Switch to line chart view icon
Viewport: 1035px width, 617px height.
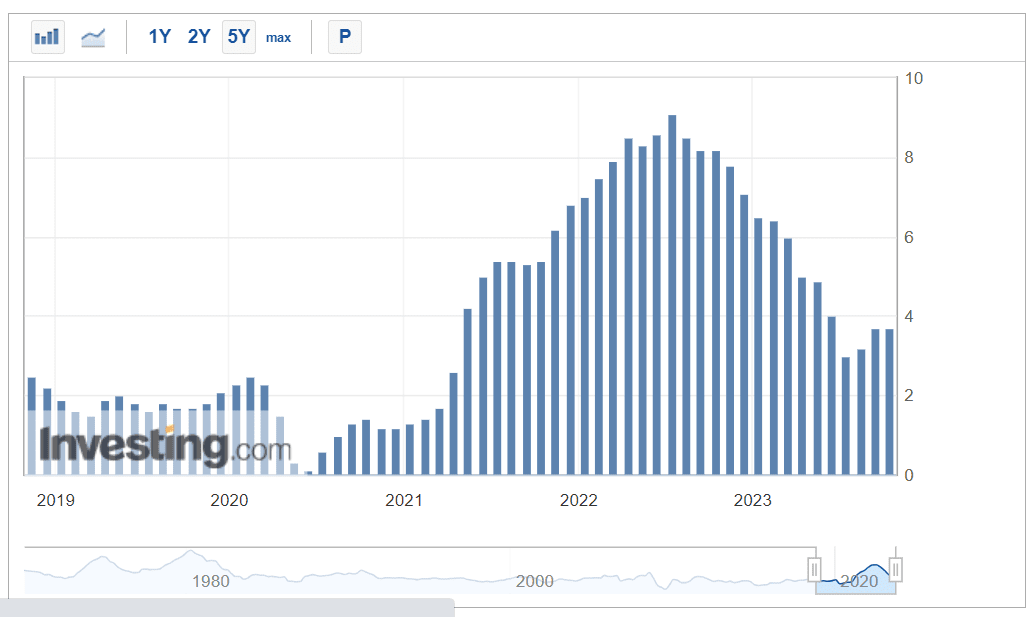[x=93, y=37]
